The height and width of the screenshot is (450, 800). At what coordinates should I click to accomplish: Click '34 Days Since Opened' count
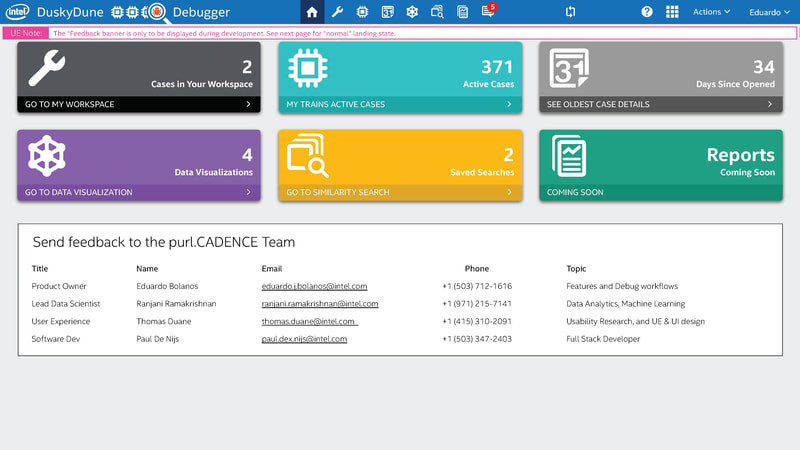[735, 73]
